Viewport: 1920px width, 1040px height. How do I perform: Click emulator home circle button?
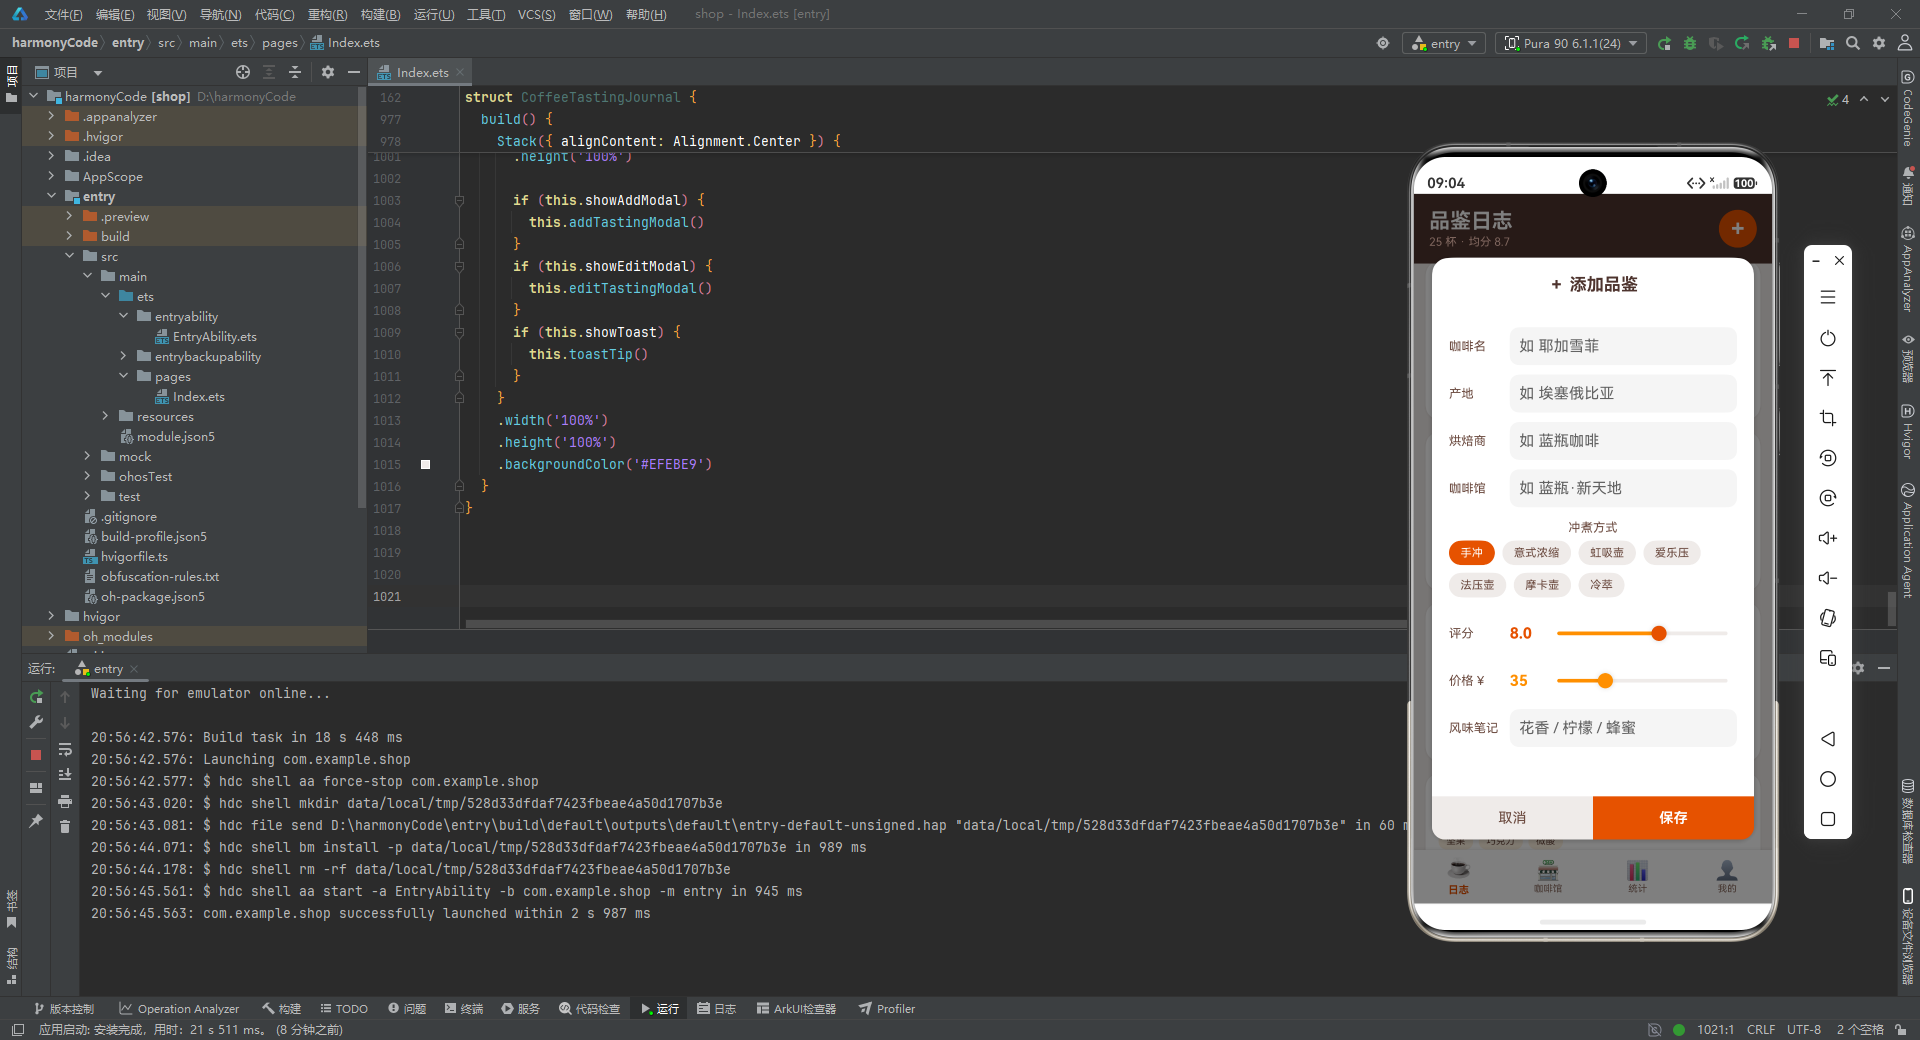click(x=1828, y=779)
